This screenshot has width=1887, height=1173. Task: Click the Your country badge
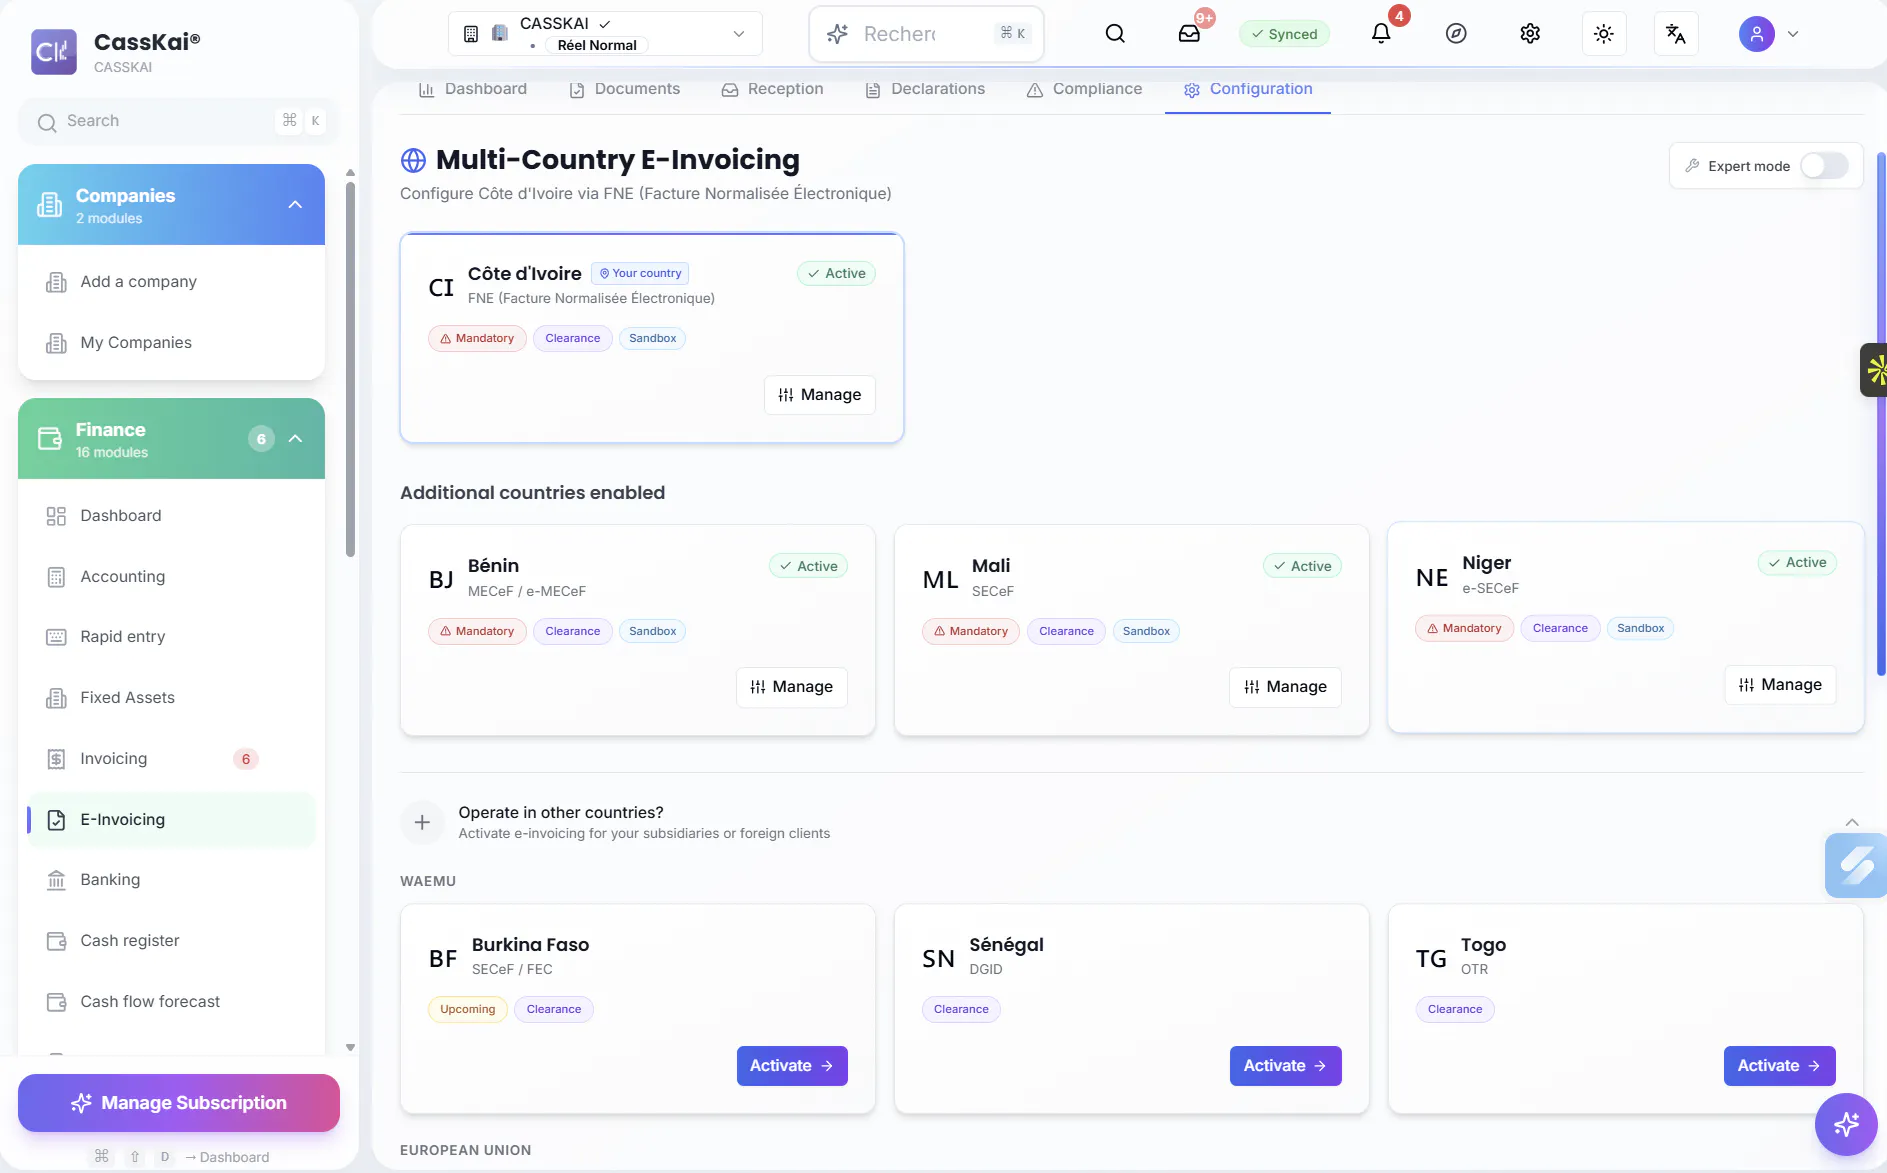point(640,273)
